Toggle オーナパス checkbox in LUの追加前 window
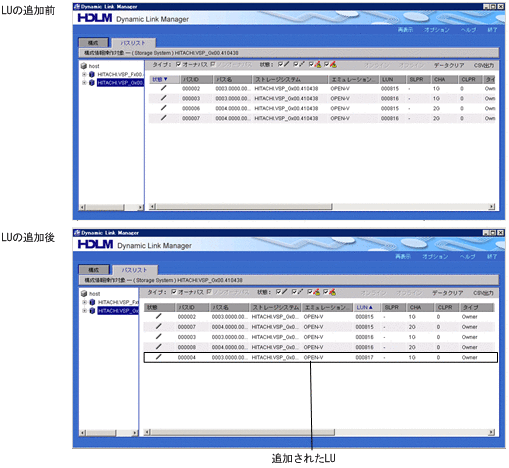 point(179,64)
